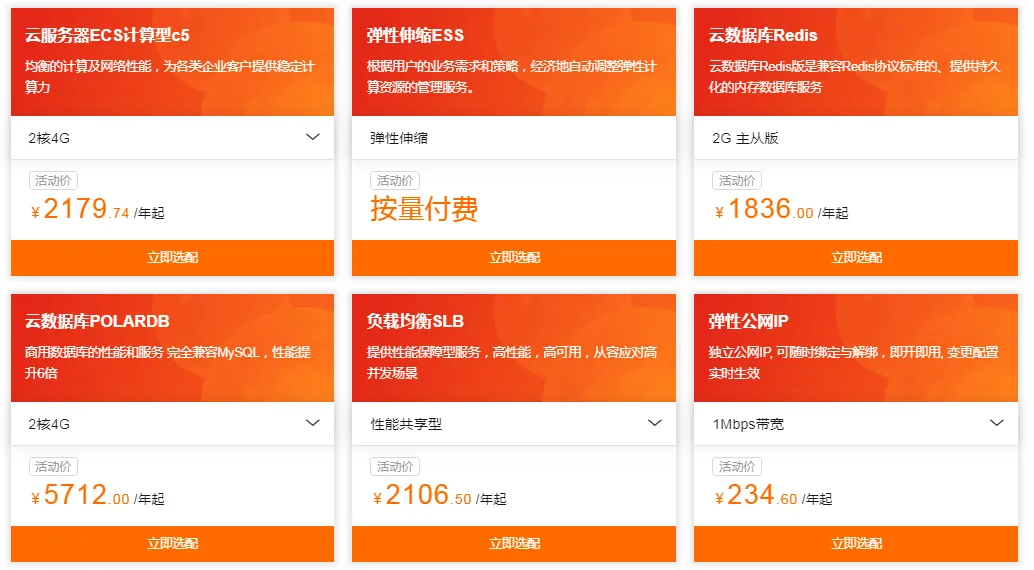Click the 活动价 tag on ECS c5 card
The image size is (1034, 570).
click(53, 181)
